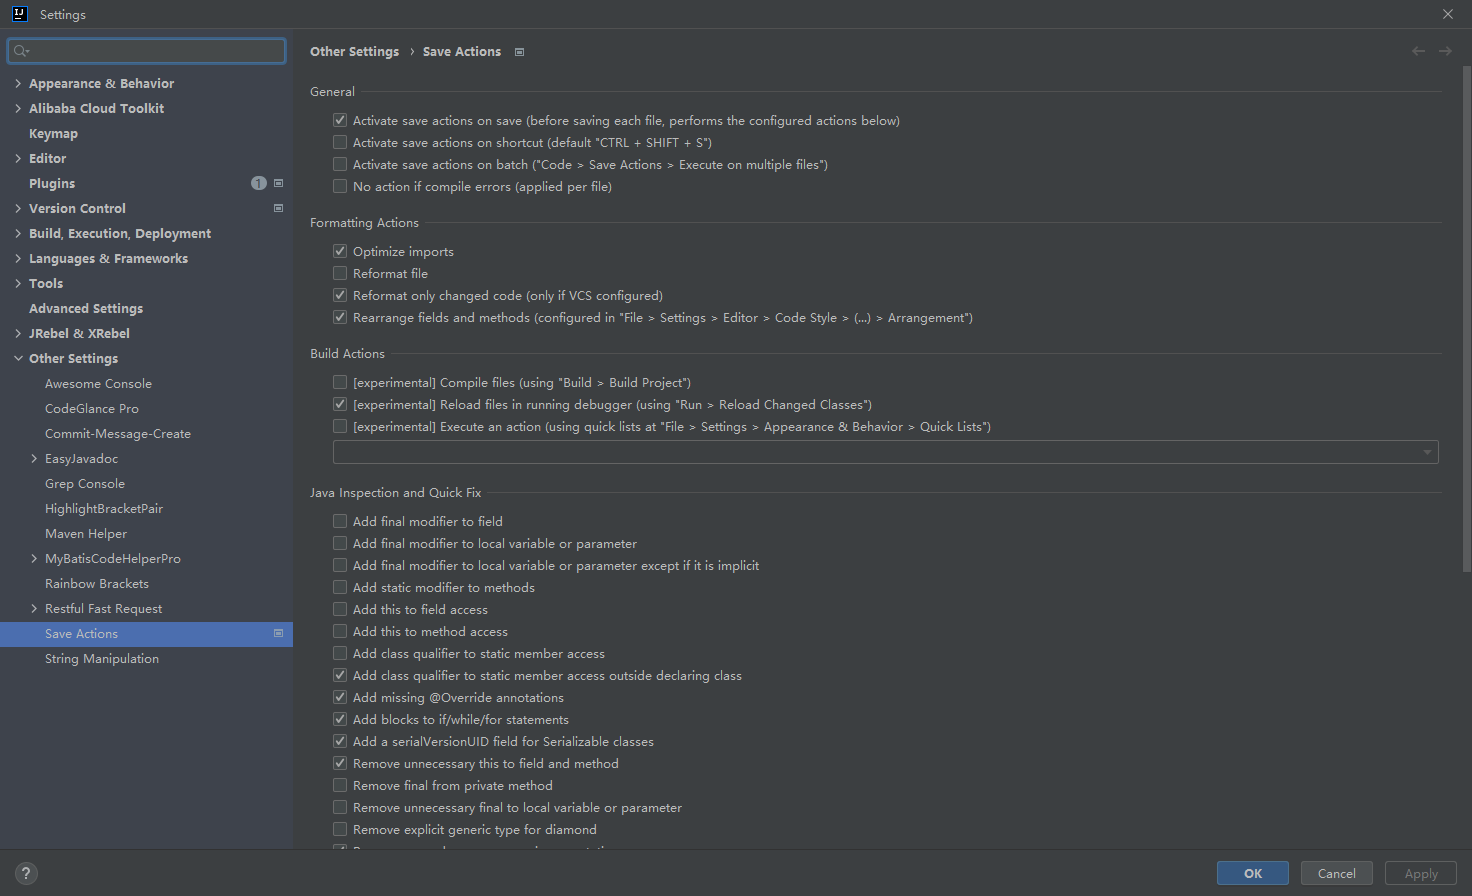1472x896 pixels.
Task: Click the project icon on Save Actions tree row
Action: pyautogui.click(x=278, y=633)
